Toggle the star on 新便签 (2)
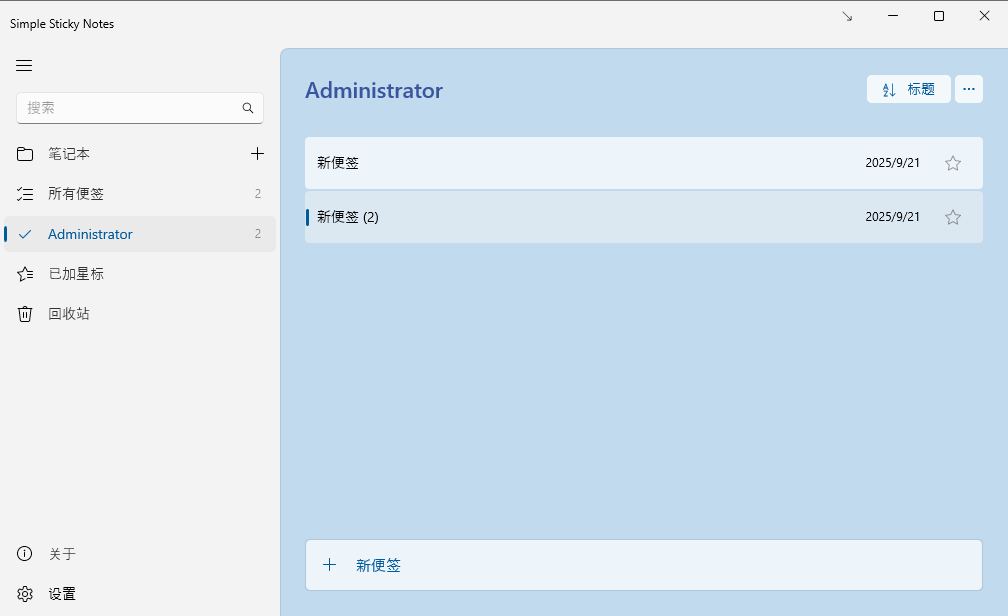Image resolution: width=1008 pixels, height=616 pixels. pos(953,217)
